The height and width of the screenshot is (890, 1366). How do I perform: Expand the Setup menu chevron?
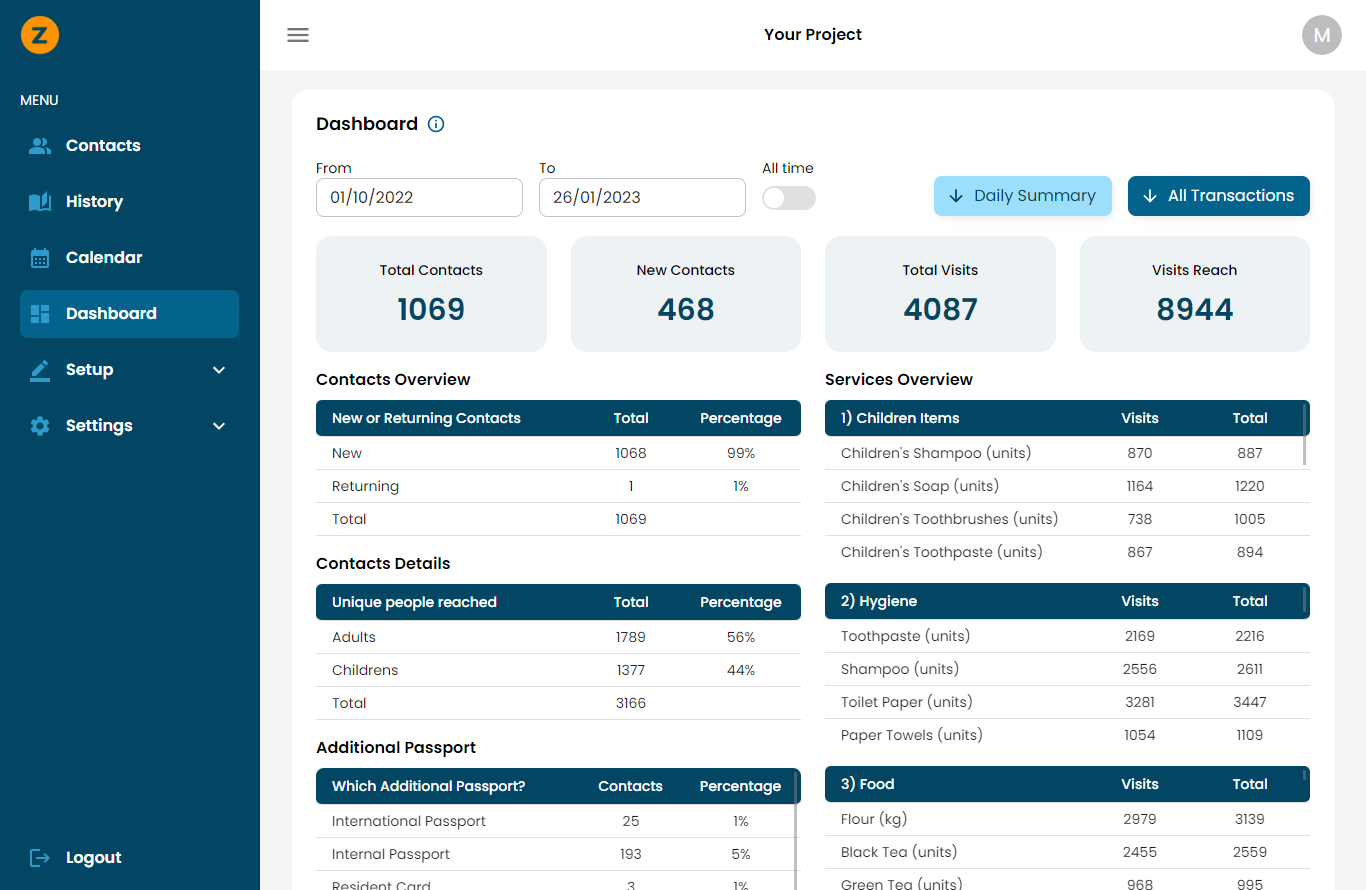point(219,369)
